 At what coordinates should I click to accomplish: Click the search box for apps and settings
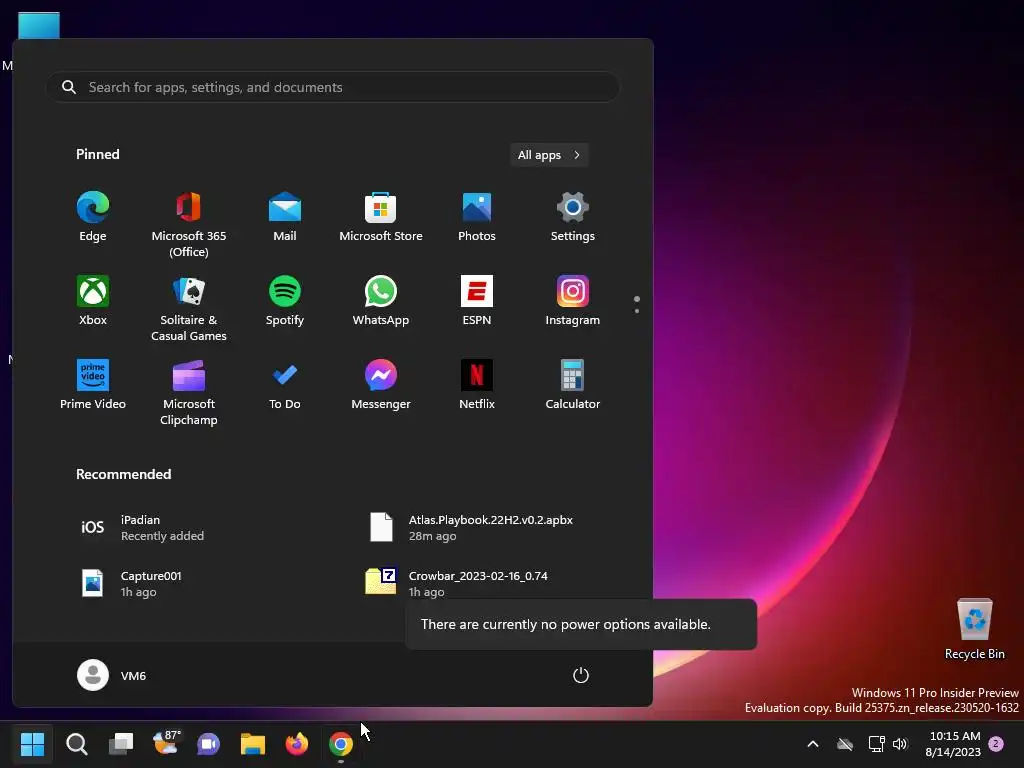(x=332, y=87)
